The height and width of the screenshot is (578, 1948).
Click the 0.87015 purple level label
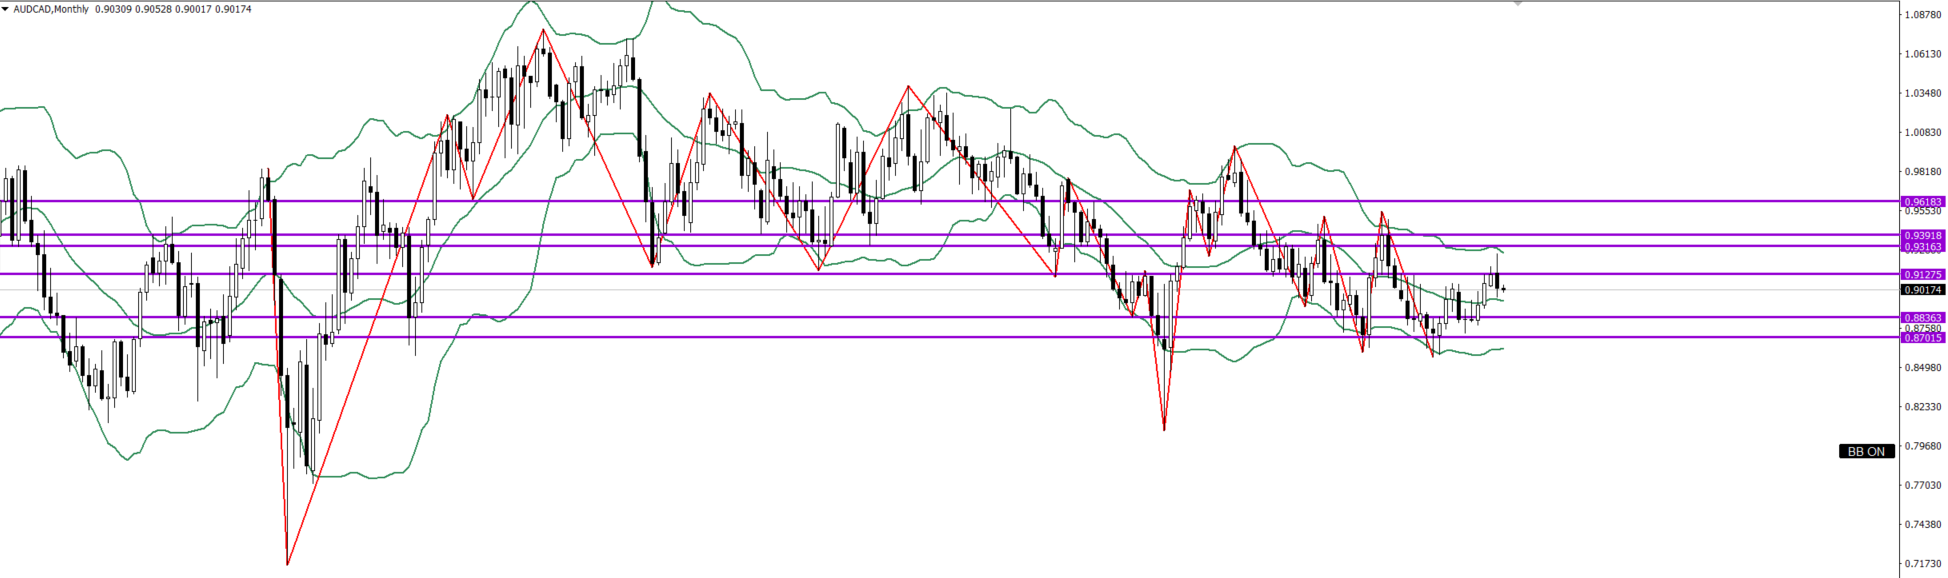pos(1922,338)
